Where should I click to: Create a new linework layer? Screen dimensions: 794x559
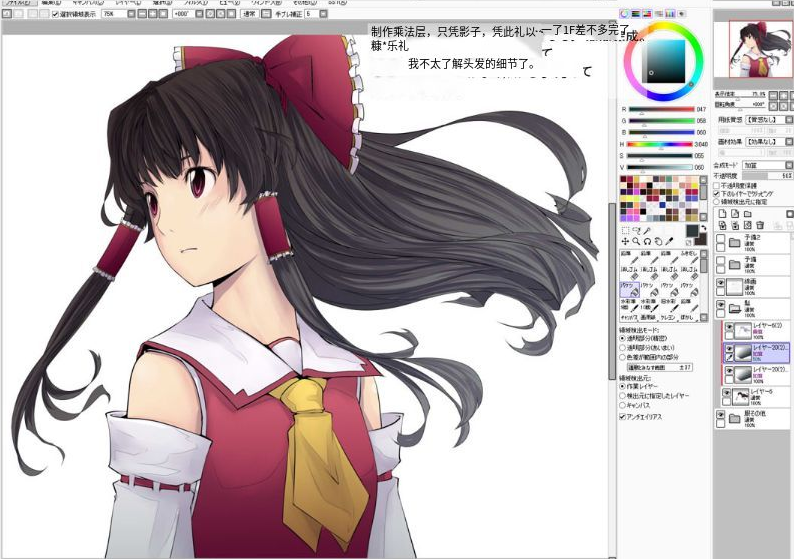[x=735, y=214]
